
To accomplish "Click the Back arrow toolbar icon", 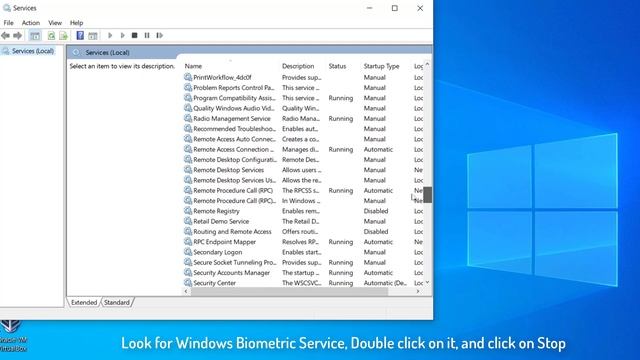I will [x=5, y=36].
